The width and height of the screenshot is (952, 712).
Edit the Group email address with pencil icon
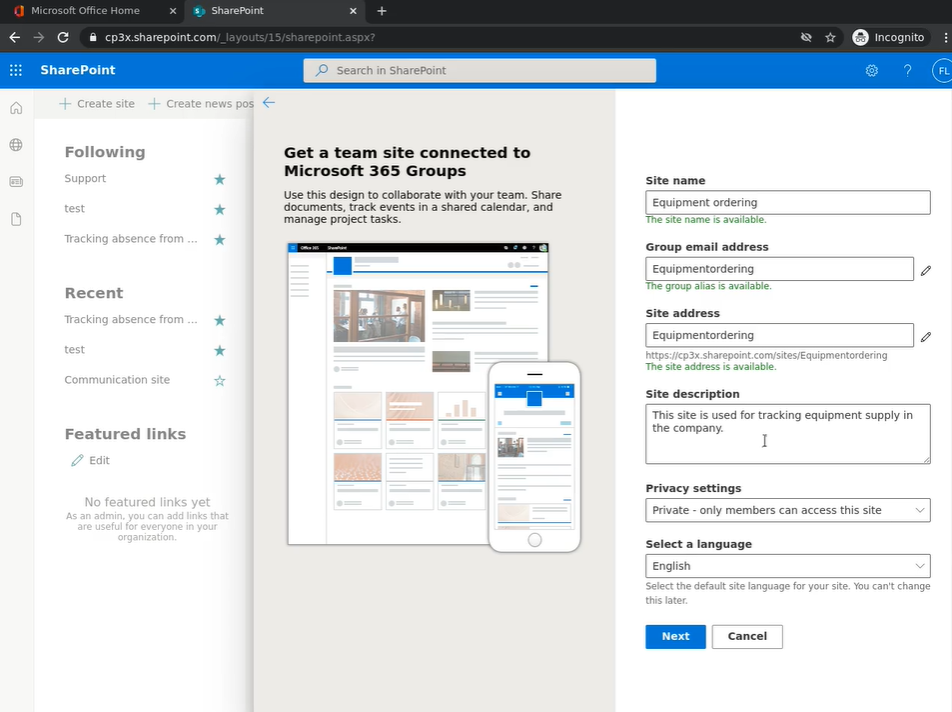(x=925, y=270)
